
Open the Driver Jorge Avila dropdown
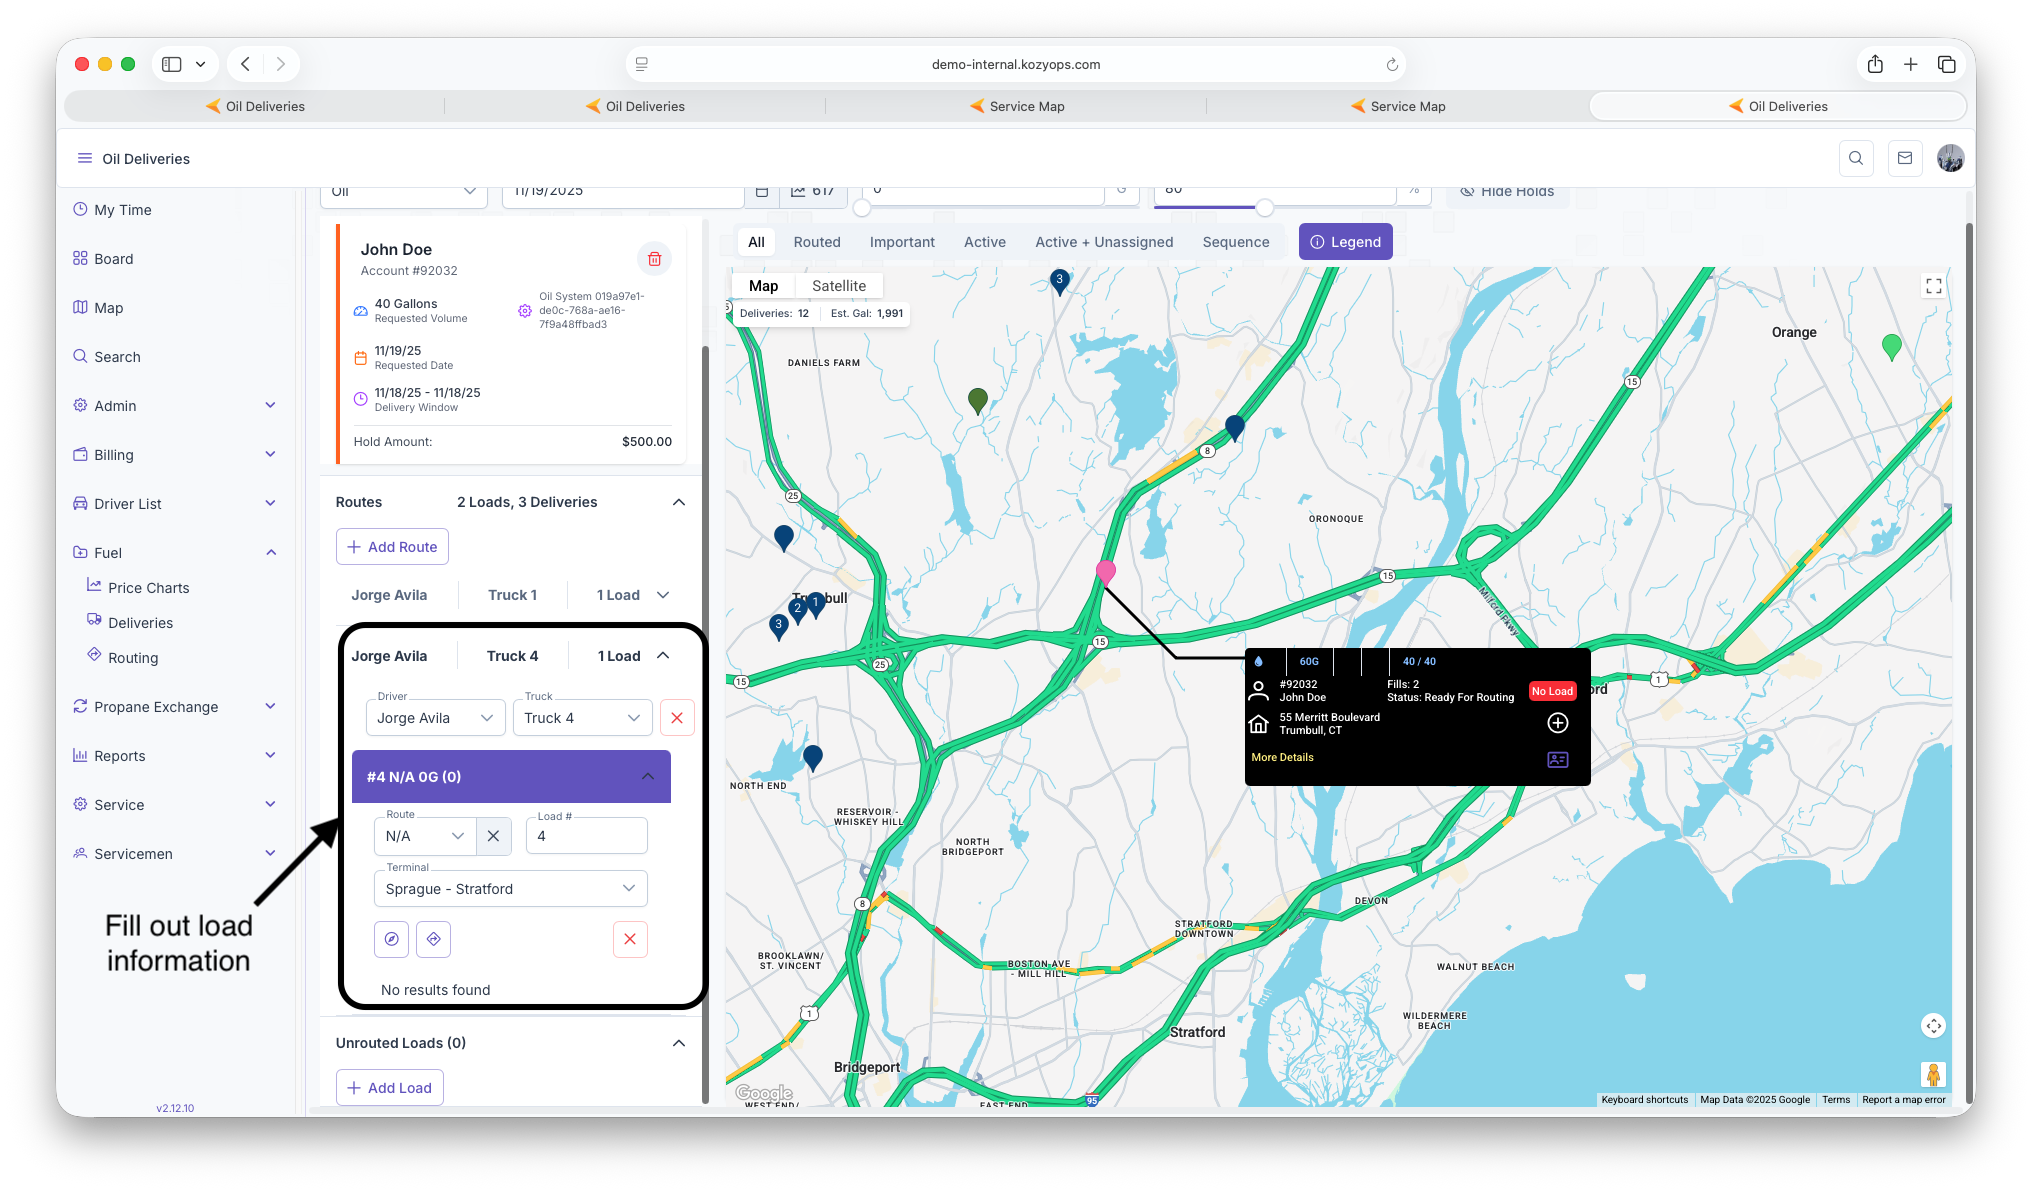click(435, 718)
